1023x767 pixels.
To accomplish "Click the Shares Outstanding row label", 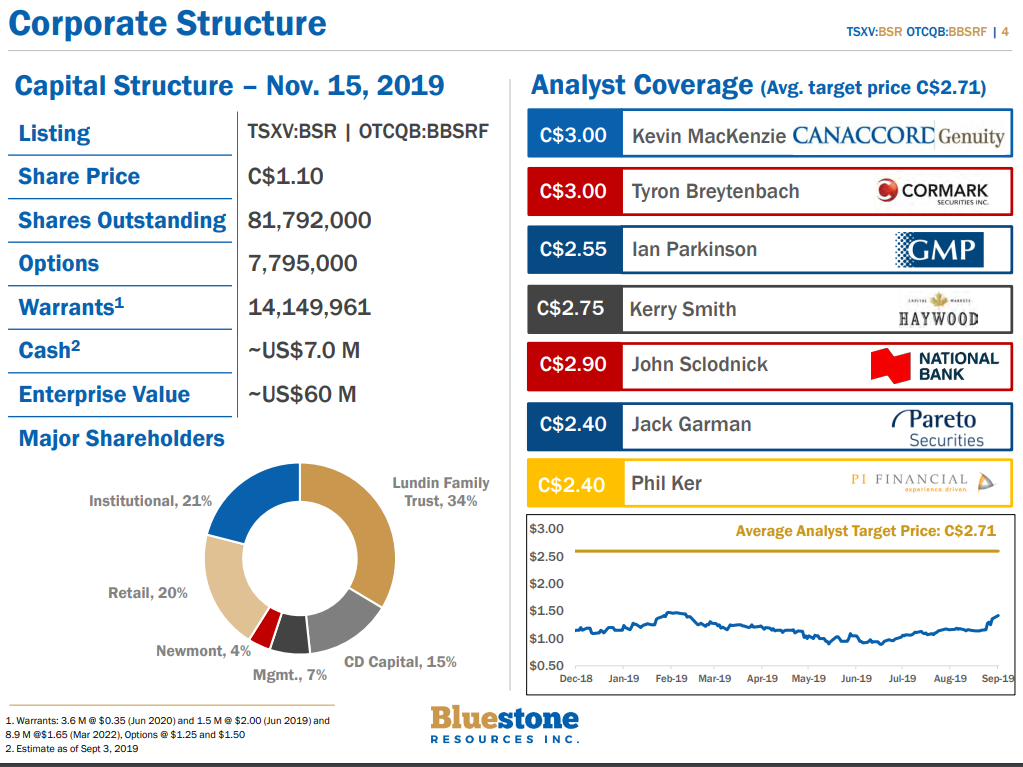I will point(122,220).
